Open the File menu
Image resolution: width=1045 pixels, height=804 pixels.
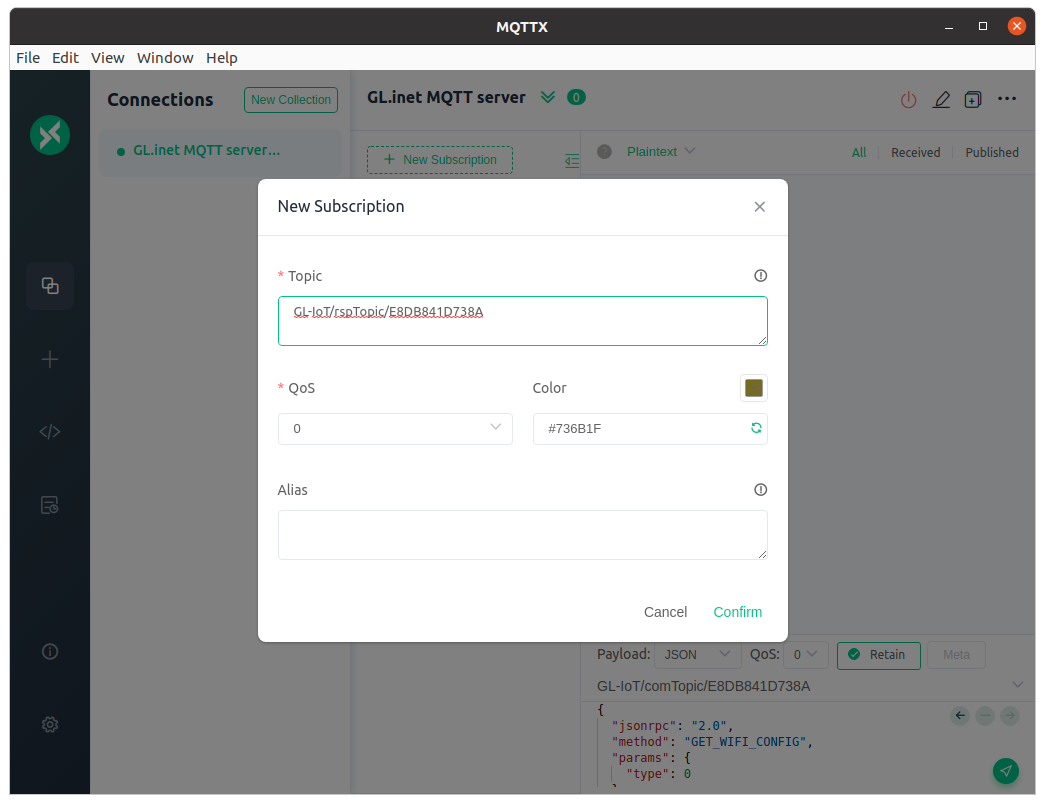point(28,58)
